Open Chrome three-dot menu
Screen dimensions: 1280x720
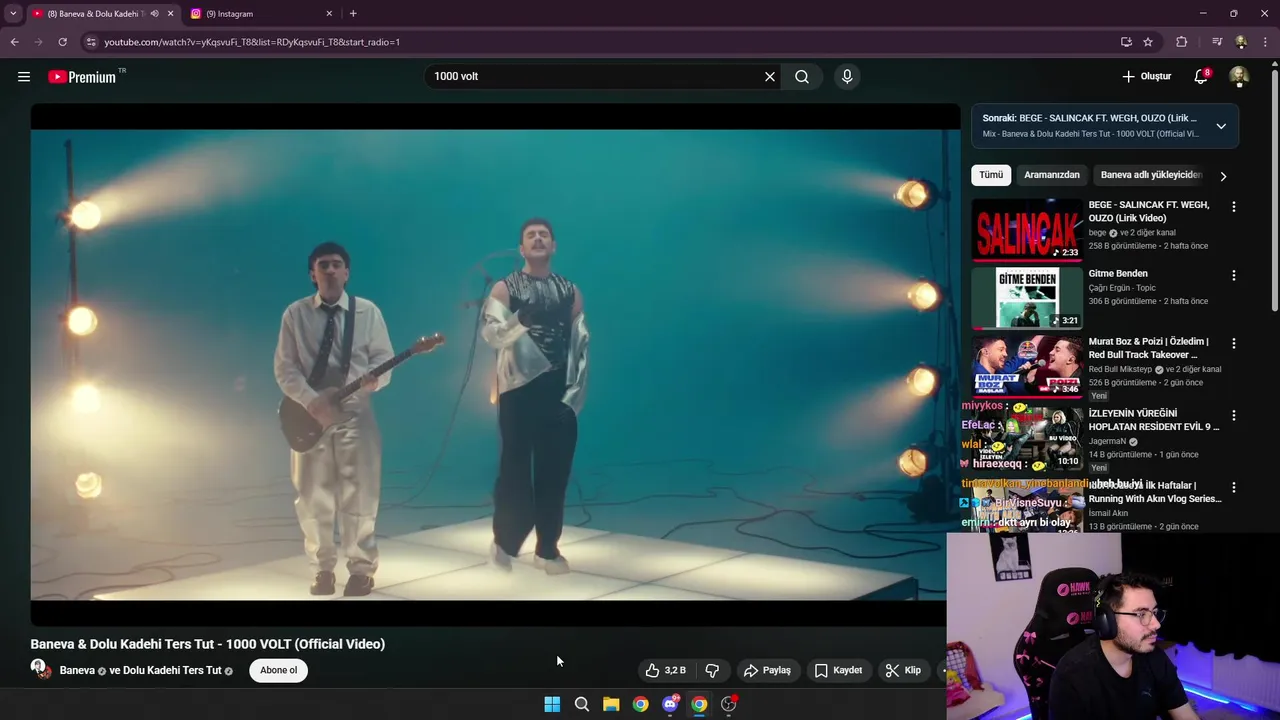1266,42
